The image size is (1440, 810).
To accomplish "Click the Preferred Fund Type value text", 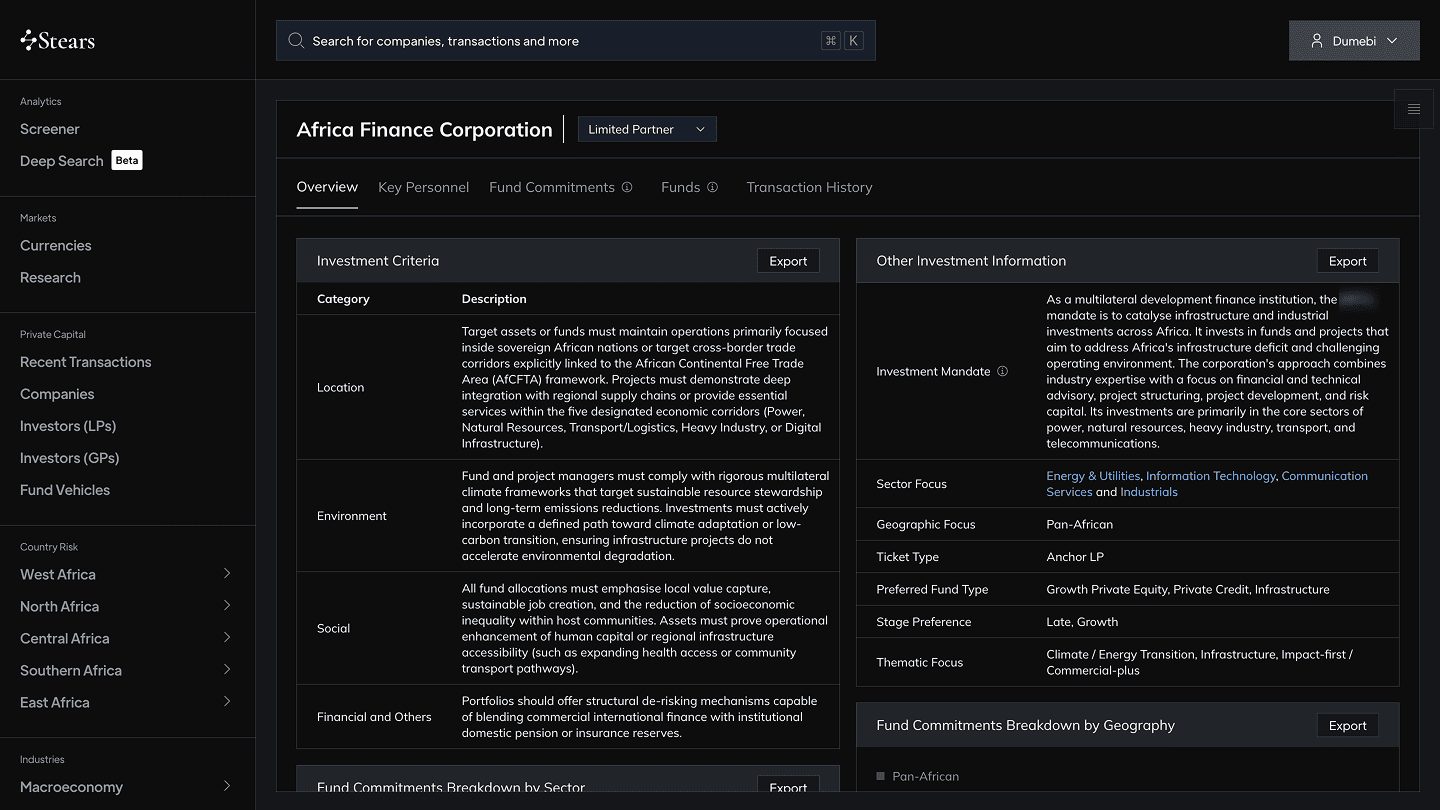I will coord(1188,589).
